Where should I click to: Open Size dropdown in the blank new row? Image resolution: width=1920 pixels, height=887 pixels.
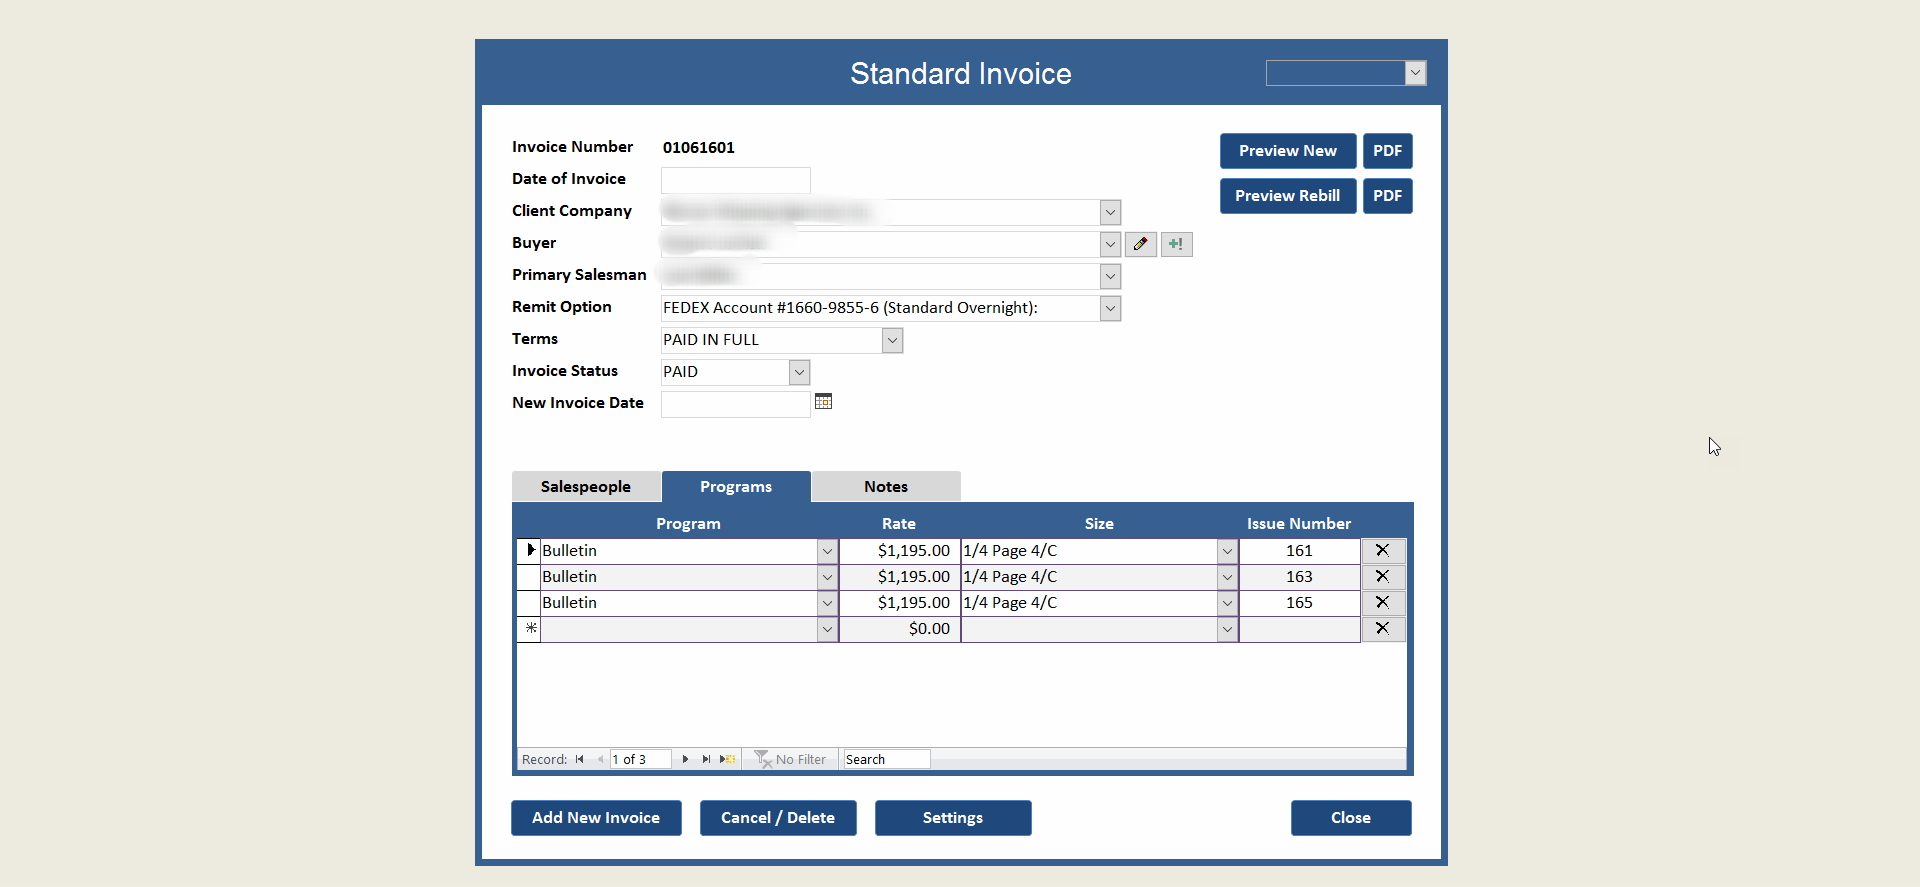(x=1227, y=629)
